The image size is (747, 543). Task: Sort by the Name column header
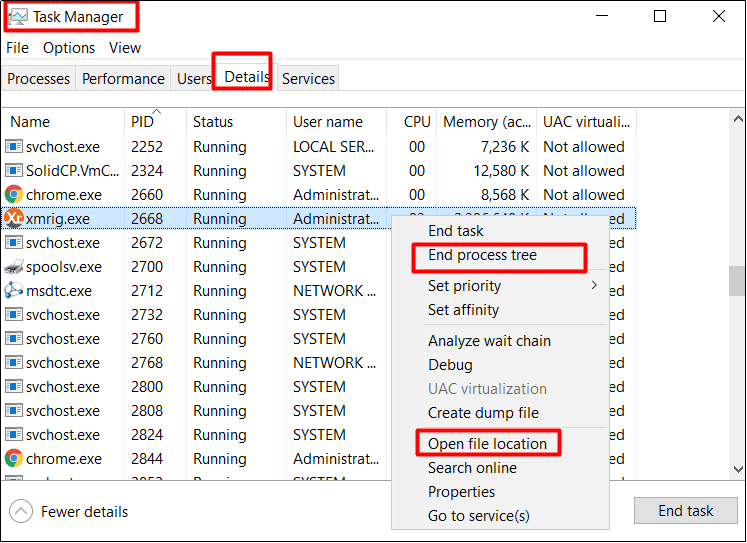click(x=63, y=121)
